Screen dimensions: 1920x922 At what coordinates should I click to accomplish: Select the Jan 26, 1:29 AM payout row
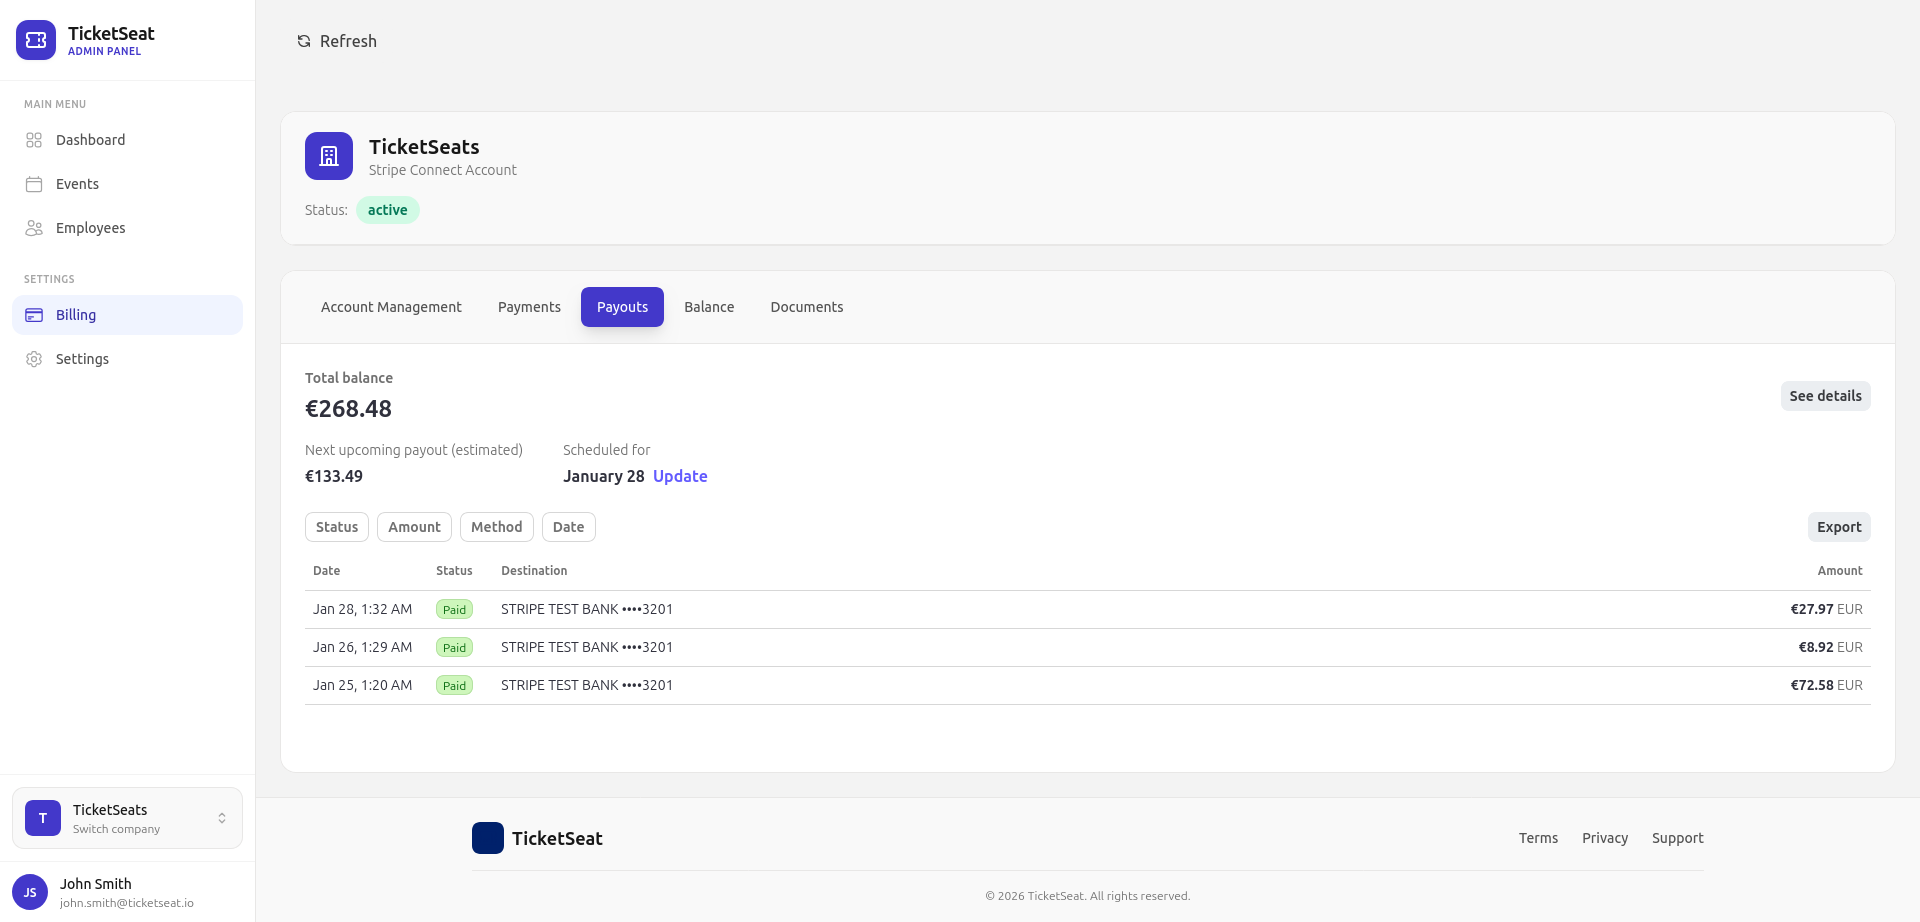(1088, 647)
